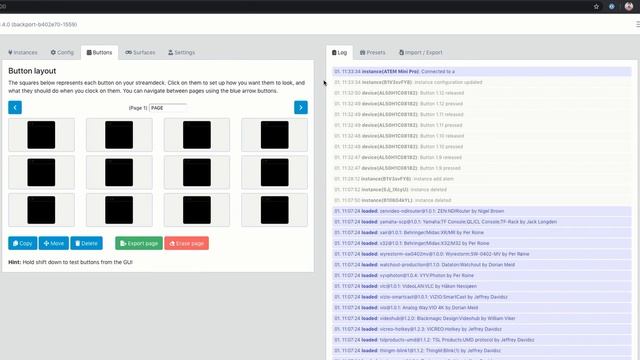Show the Log tab

pyautogui.click(x=339, y=52)
